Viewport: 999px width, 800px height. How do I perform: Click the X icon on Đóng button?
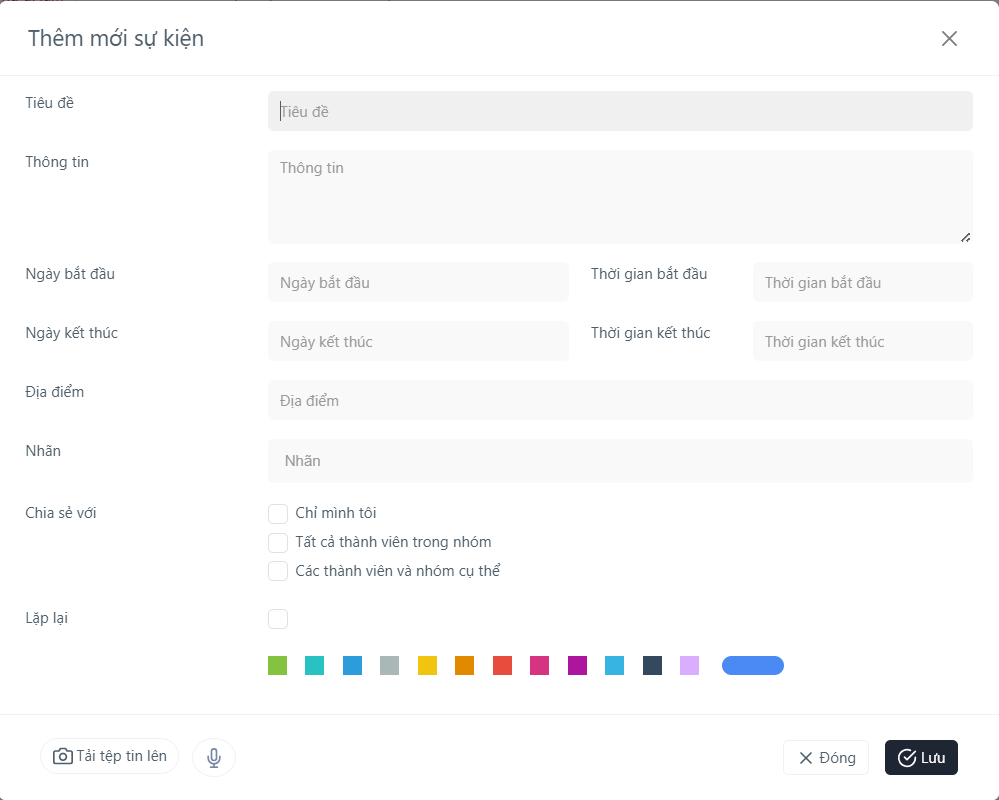(806, 758)
